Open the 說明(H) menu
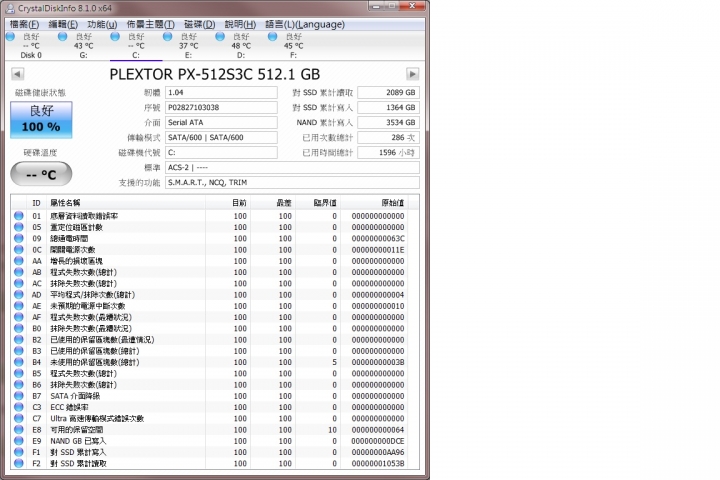The image size is (720, 480). point(240,24)
